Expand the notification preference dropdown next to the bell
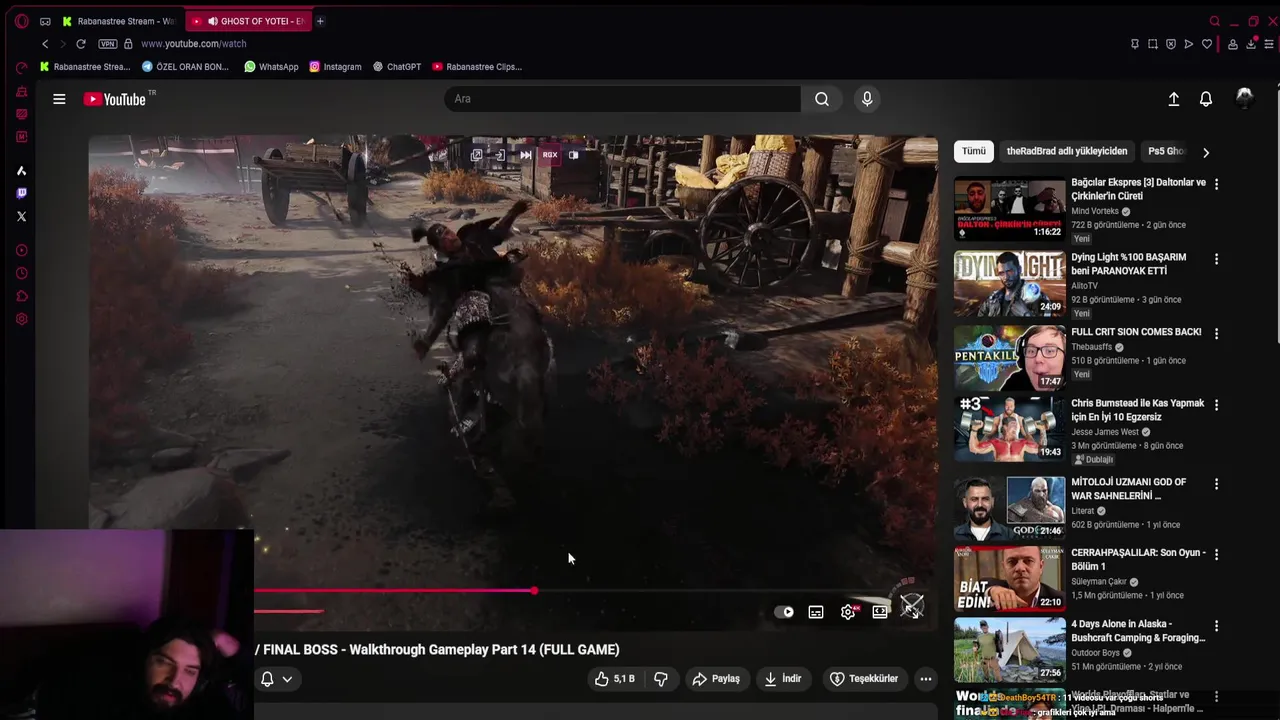The image size is (1280, 720). pos(287,679)
